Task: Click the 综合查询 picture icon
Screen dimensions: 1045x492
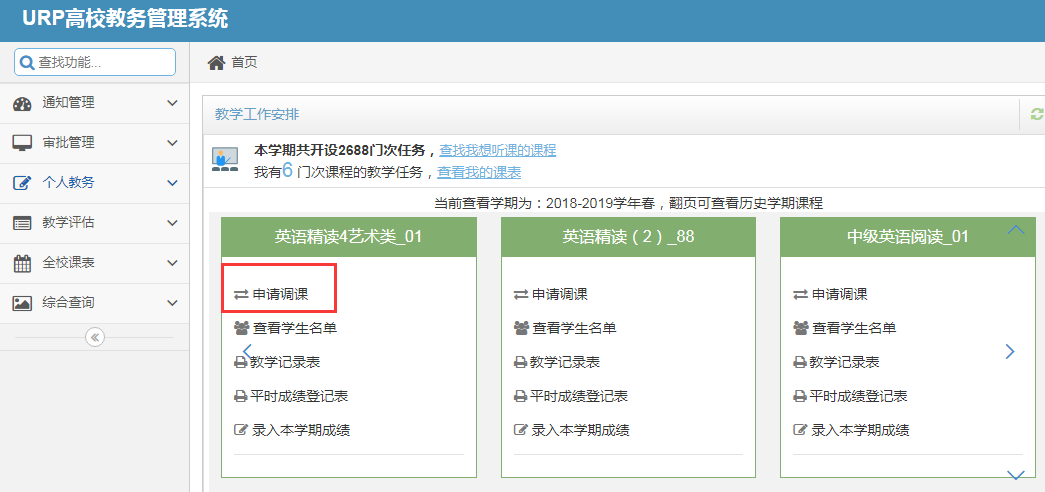Action: [23, 303]
